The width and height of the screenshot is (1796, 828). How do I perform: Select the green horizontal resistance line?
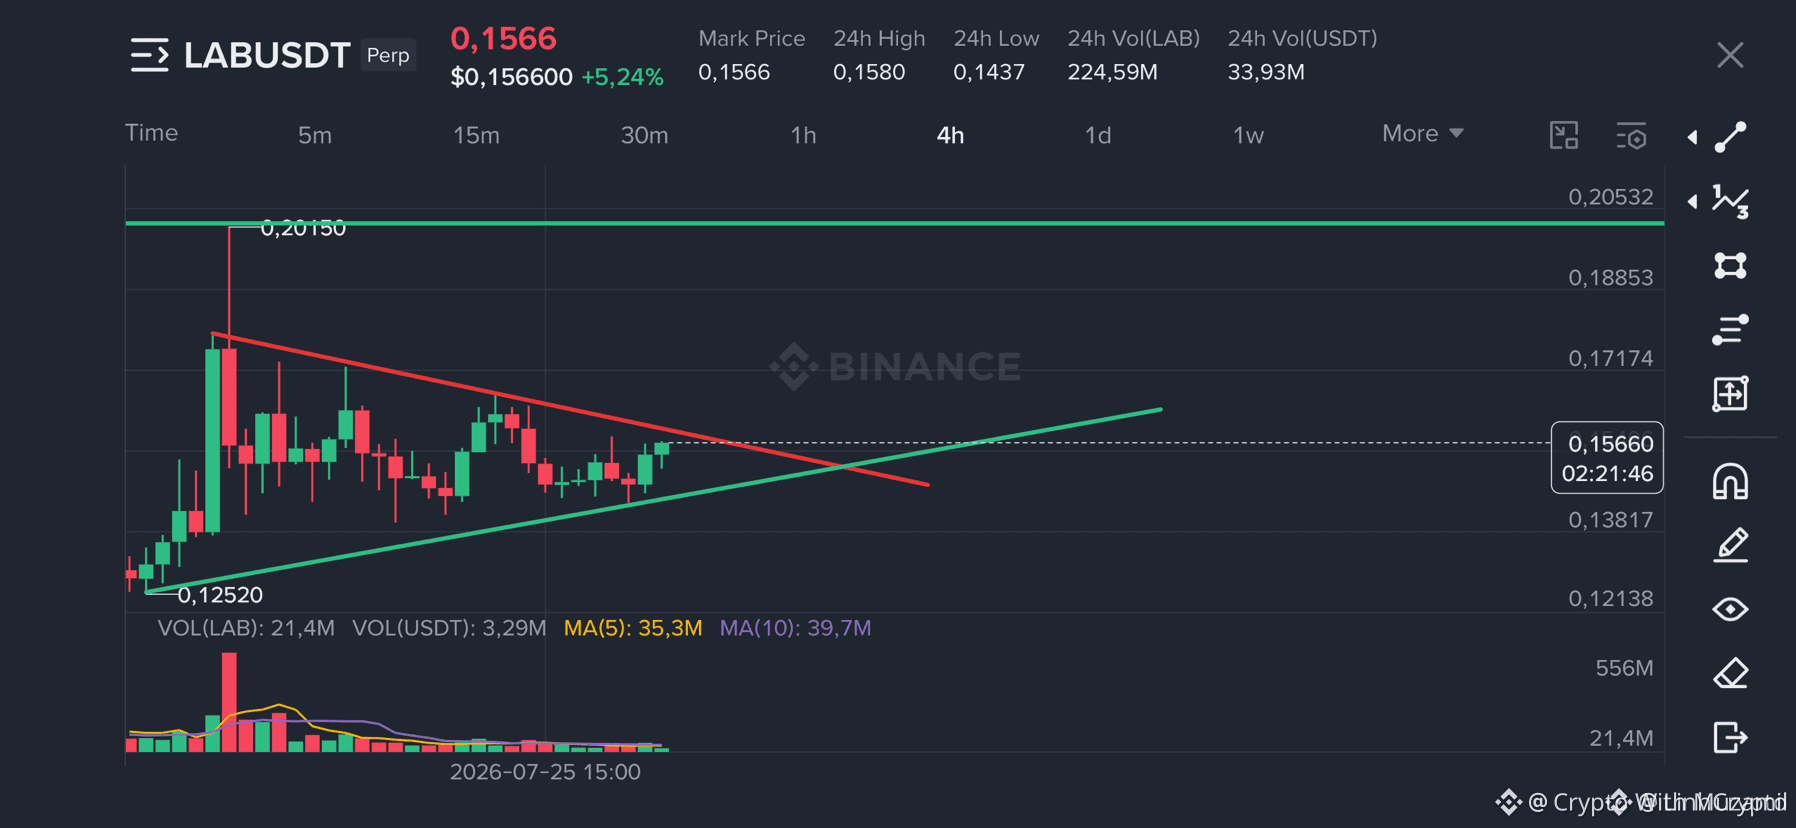(x=894, y=223)
